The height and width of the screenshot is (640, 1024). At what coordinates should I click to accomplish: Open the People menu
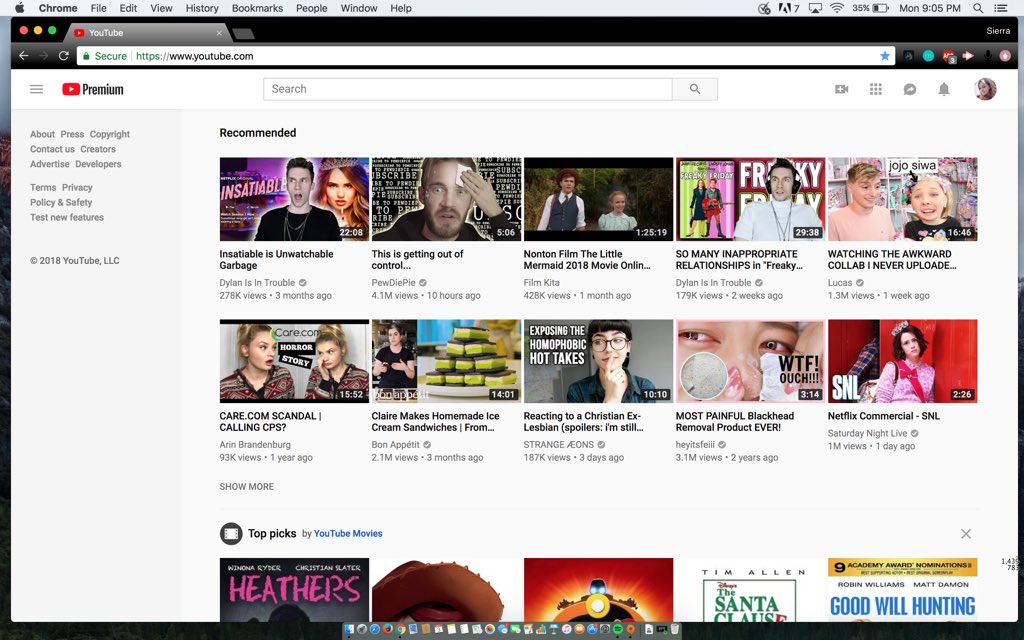click(x=312, y=8)
